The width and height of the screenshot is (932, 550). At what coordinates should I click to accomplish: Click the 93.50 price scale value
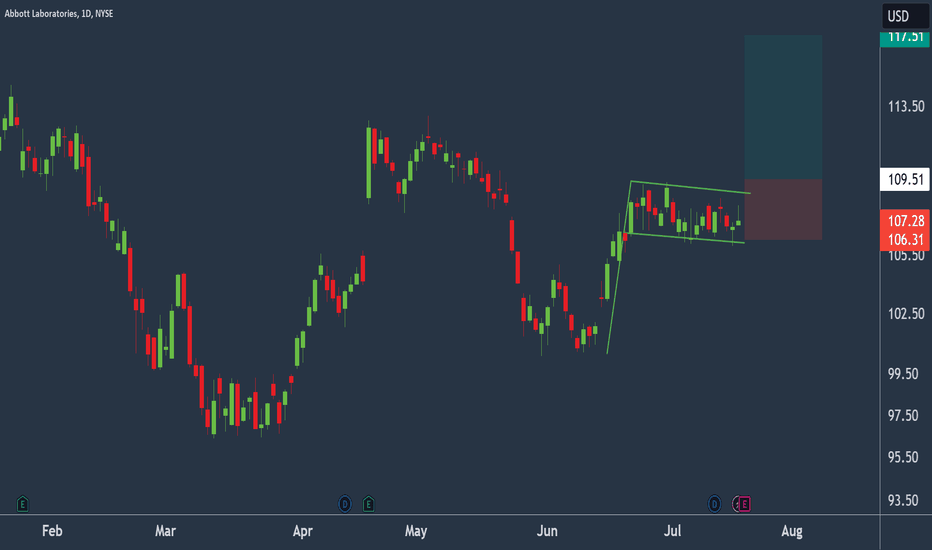pyautogui.click(x=903, y=501)
